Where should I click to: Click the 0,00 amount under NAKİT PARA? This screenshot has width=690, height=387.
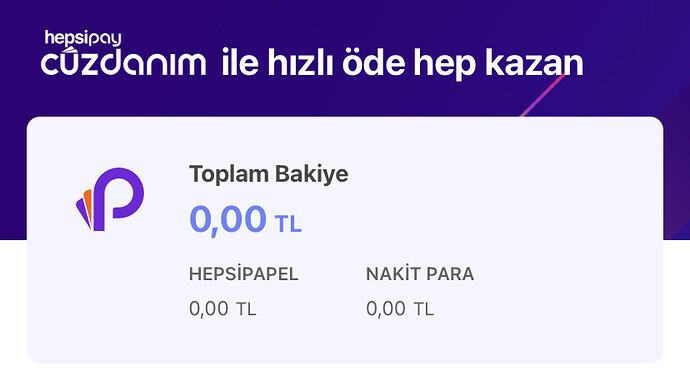click(385, 309)
